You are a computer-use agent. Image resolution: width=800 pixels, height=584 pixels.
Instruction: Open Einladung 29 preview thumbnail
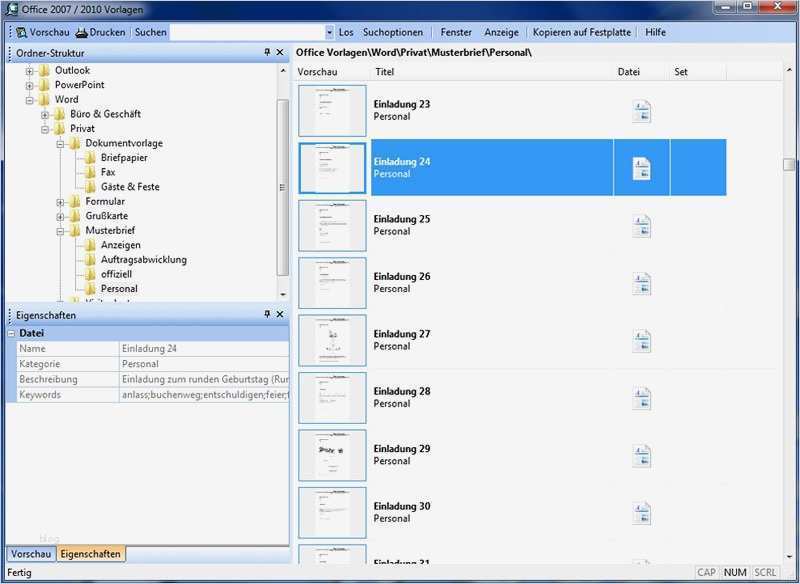click(x=332, y=455)
